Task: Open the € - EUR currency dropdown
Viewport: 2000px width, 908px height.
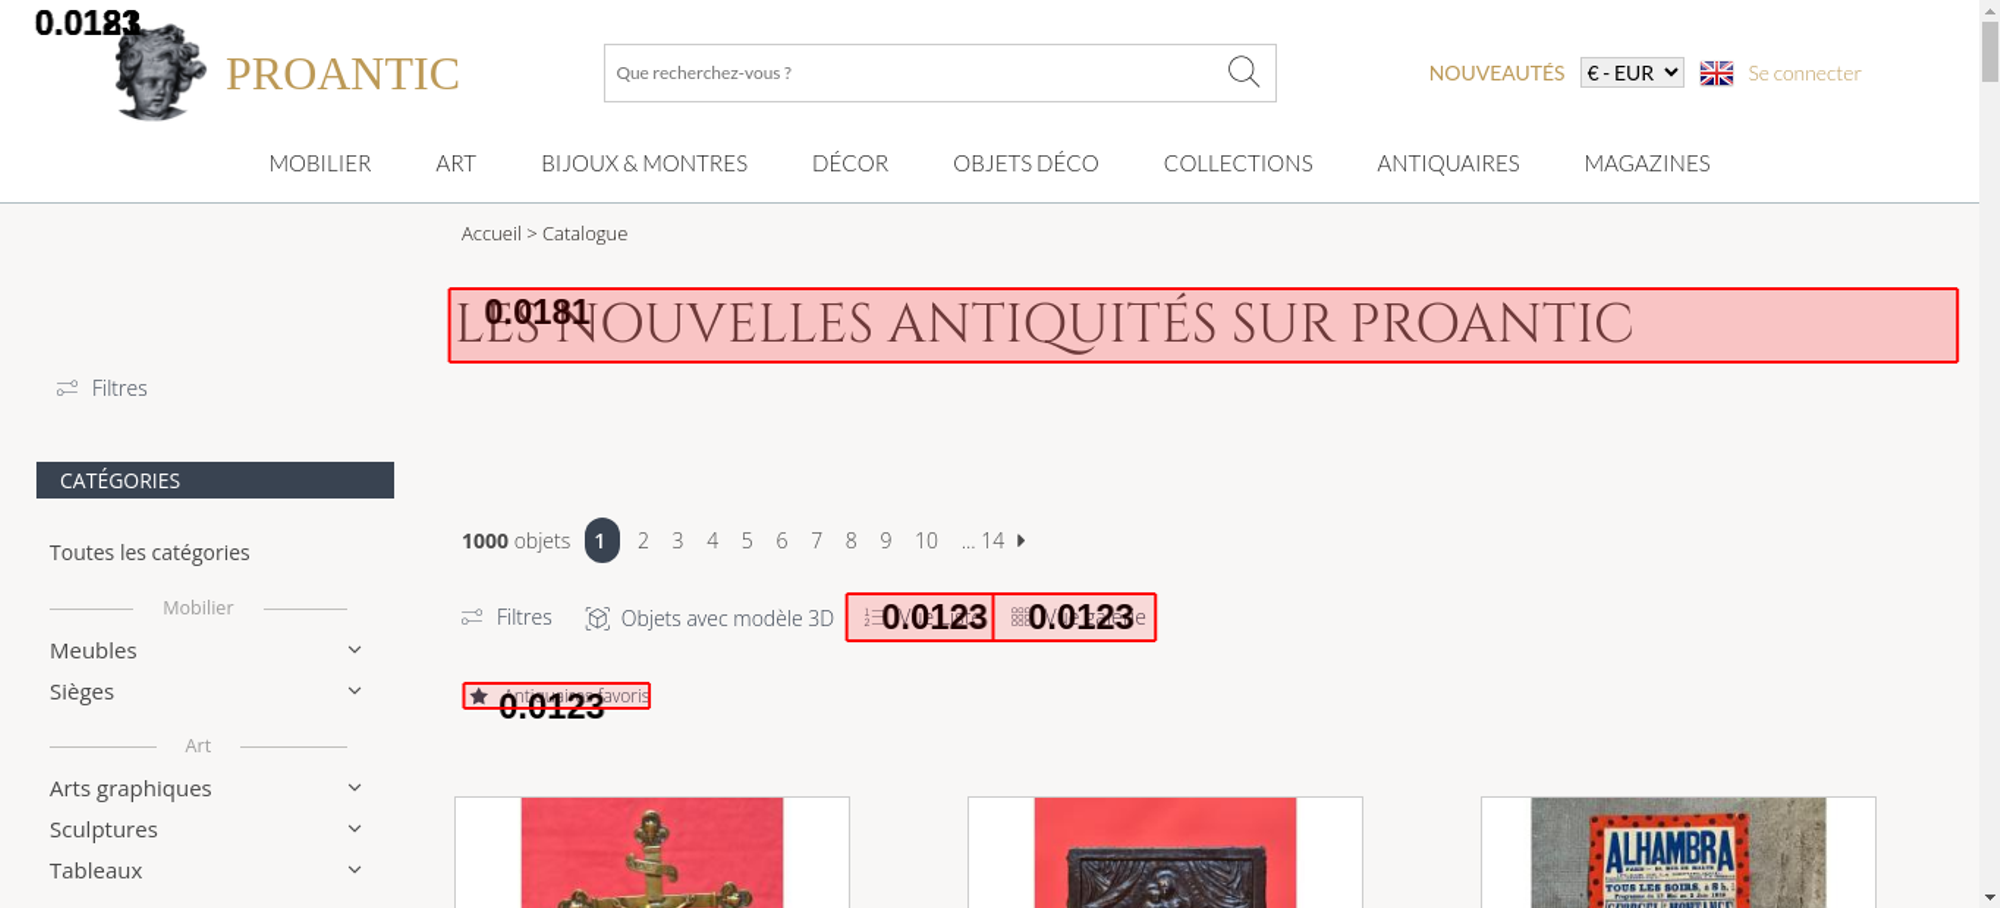Action: [x=1632, y=73]
